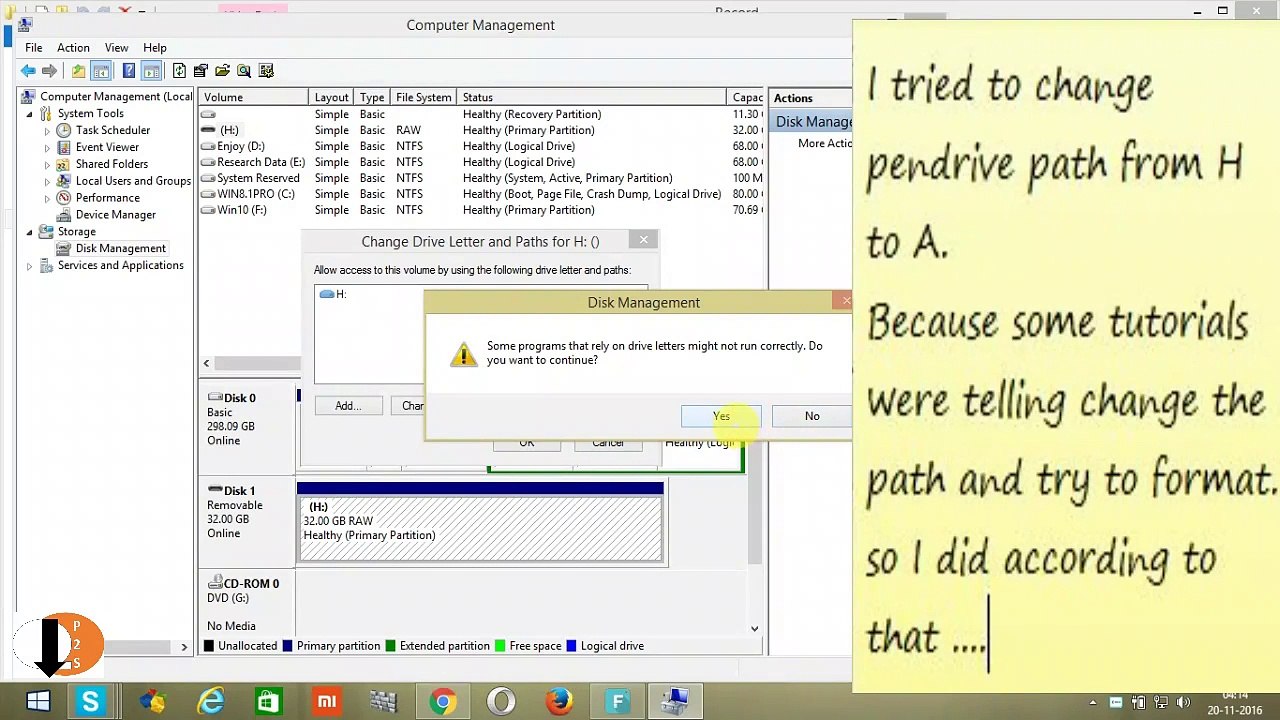
Task: Select Disk Management under Storage
Action: pyautogui.click(x=120, y=249)
